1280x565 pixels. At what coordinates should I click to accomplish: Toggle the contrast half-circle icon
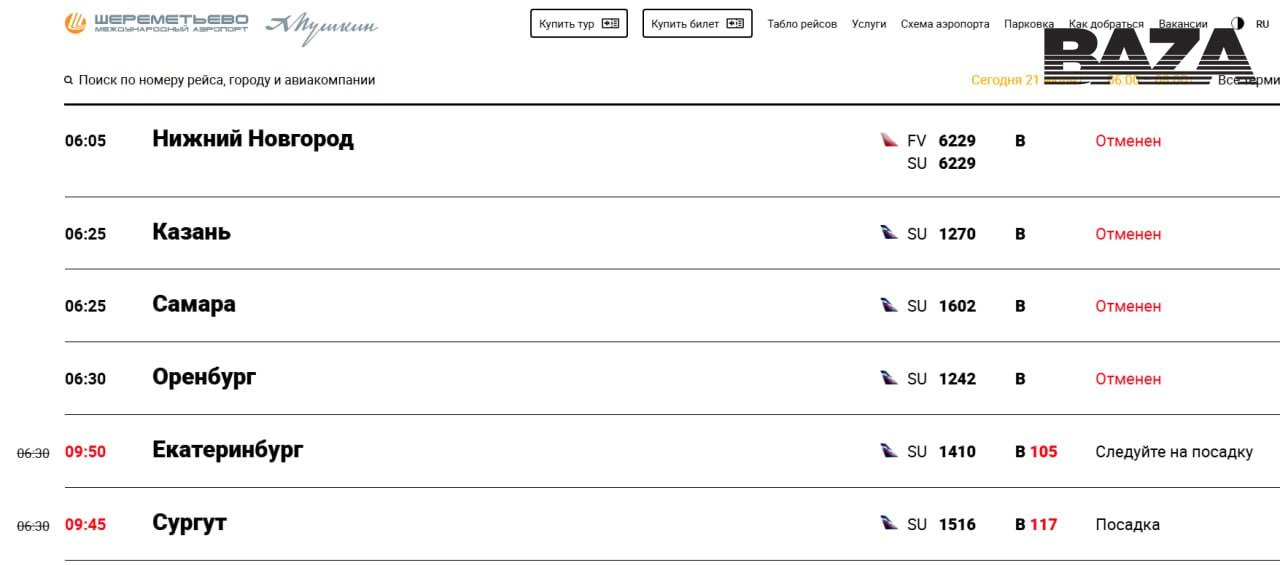point(1238,23)
